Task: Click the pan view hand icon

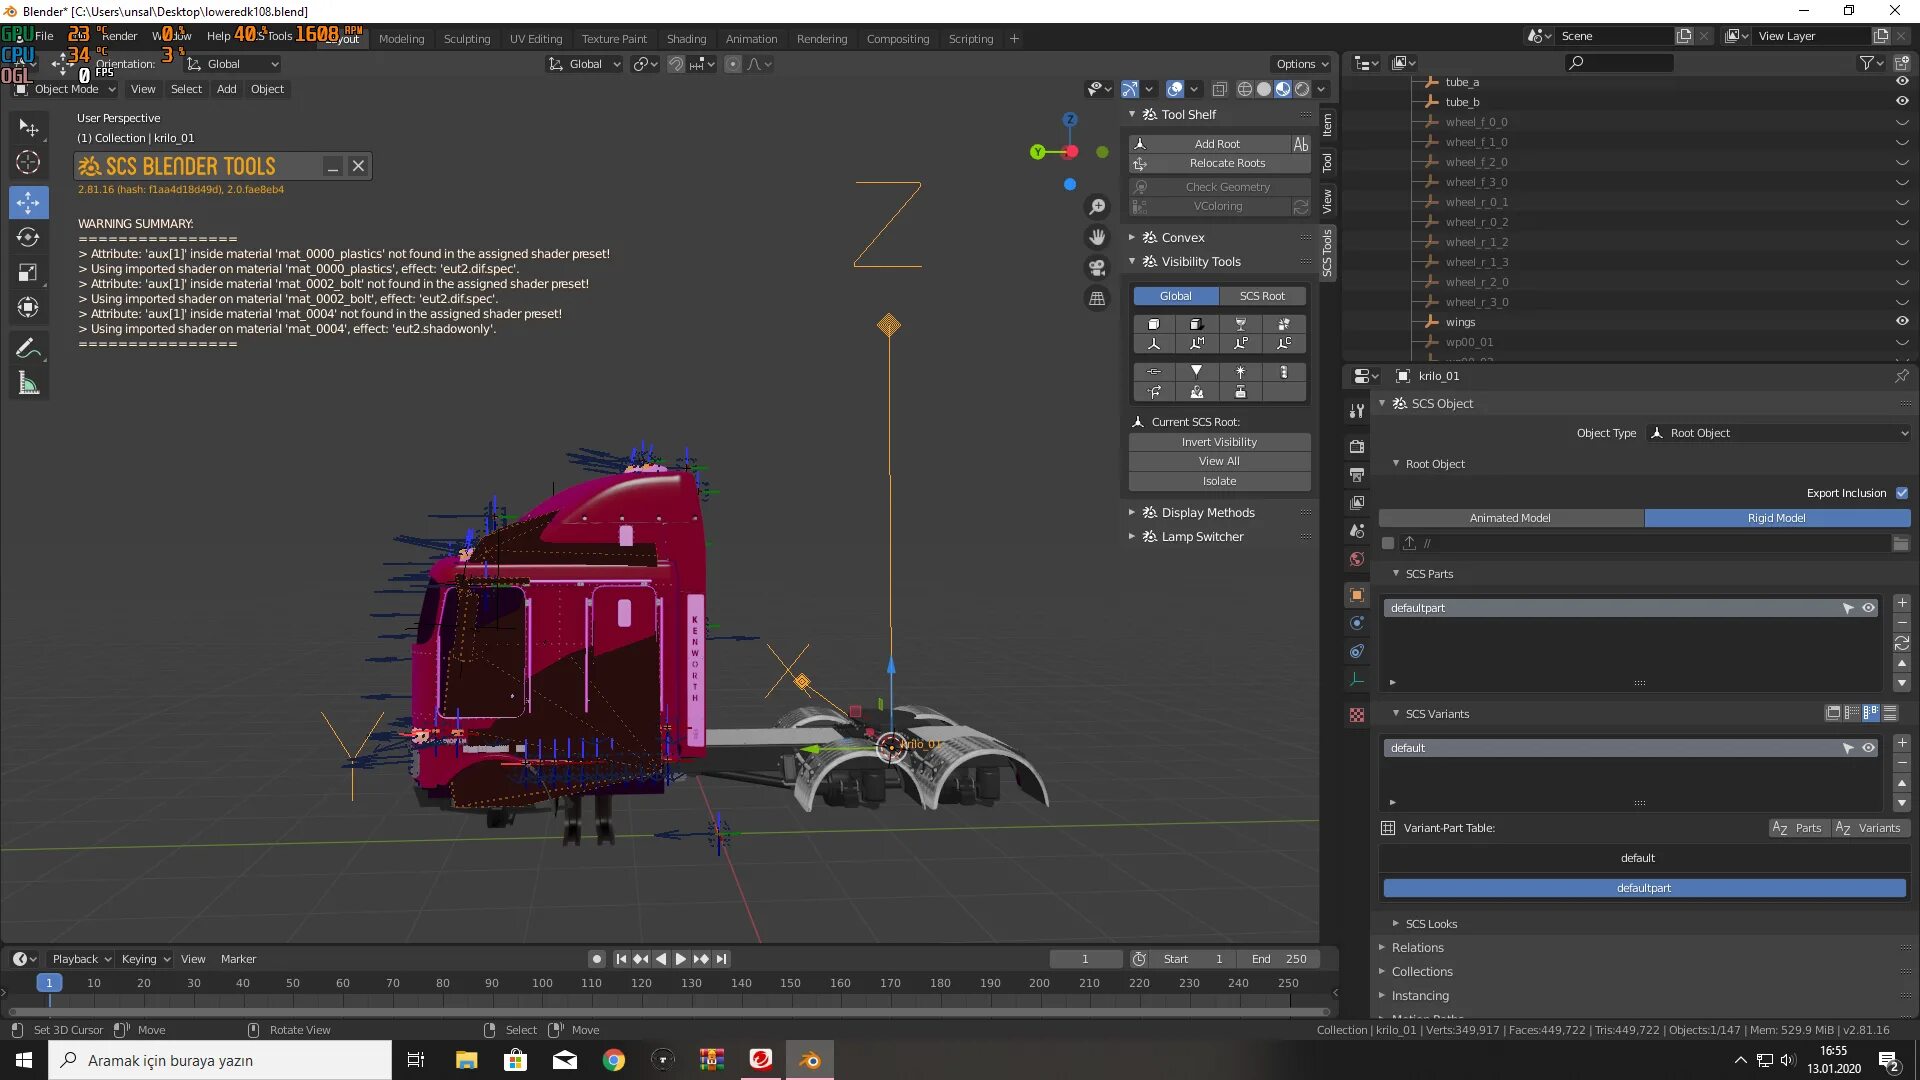Action: 1097,237
